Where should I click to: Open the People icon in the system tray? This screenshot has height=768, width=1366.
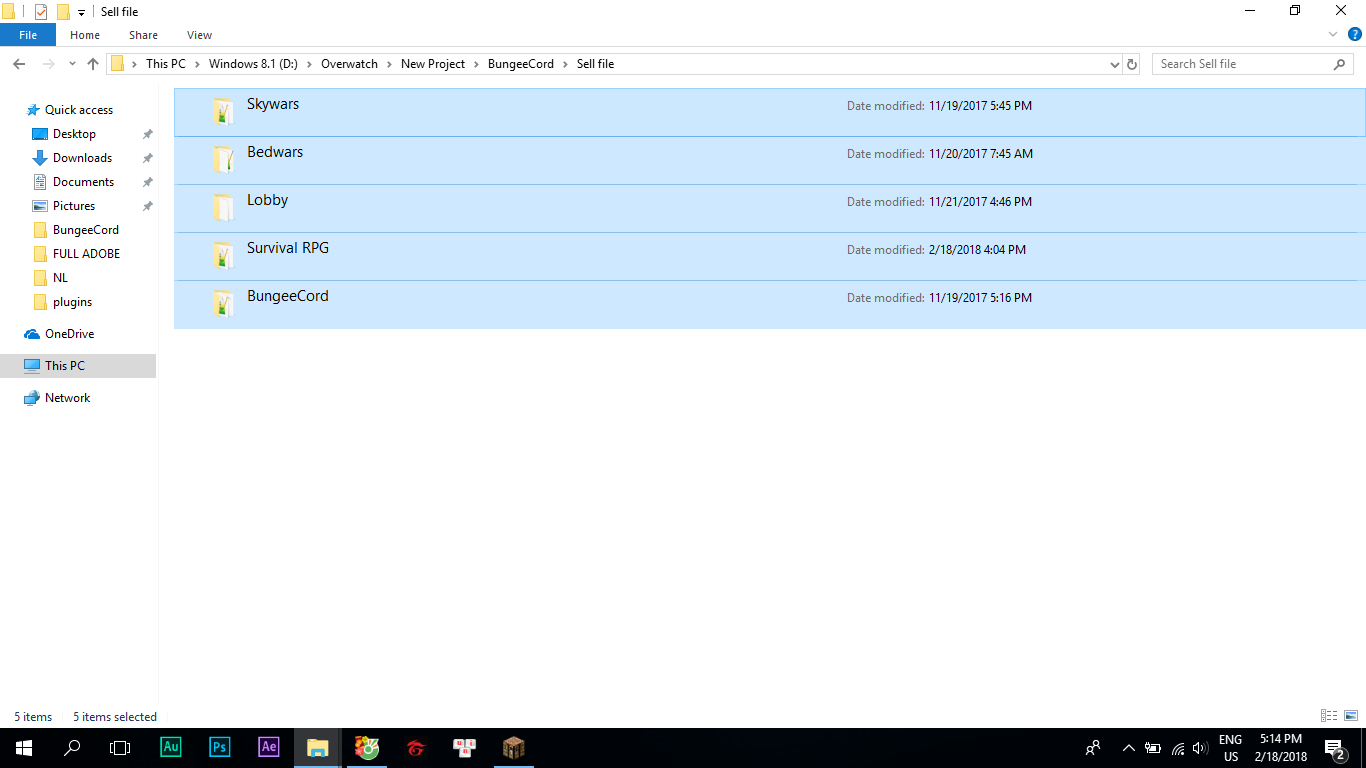(1093, 748)
